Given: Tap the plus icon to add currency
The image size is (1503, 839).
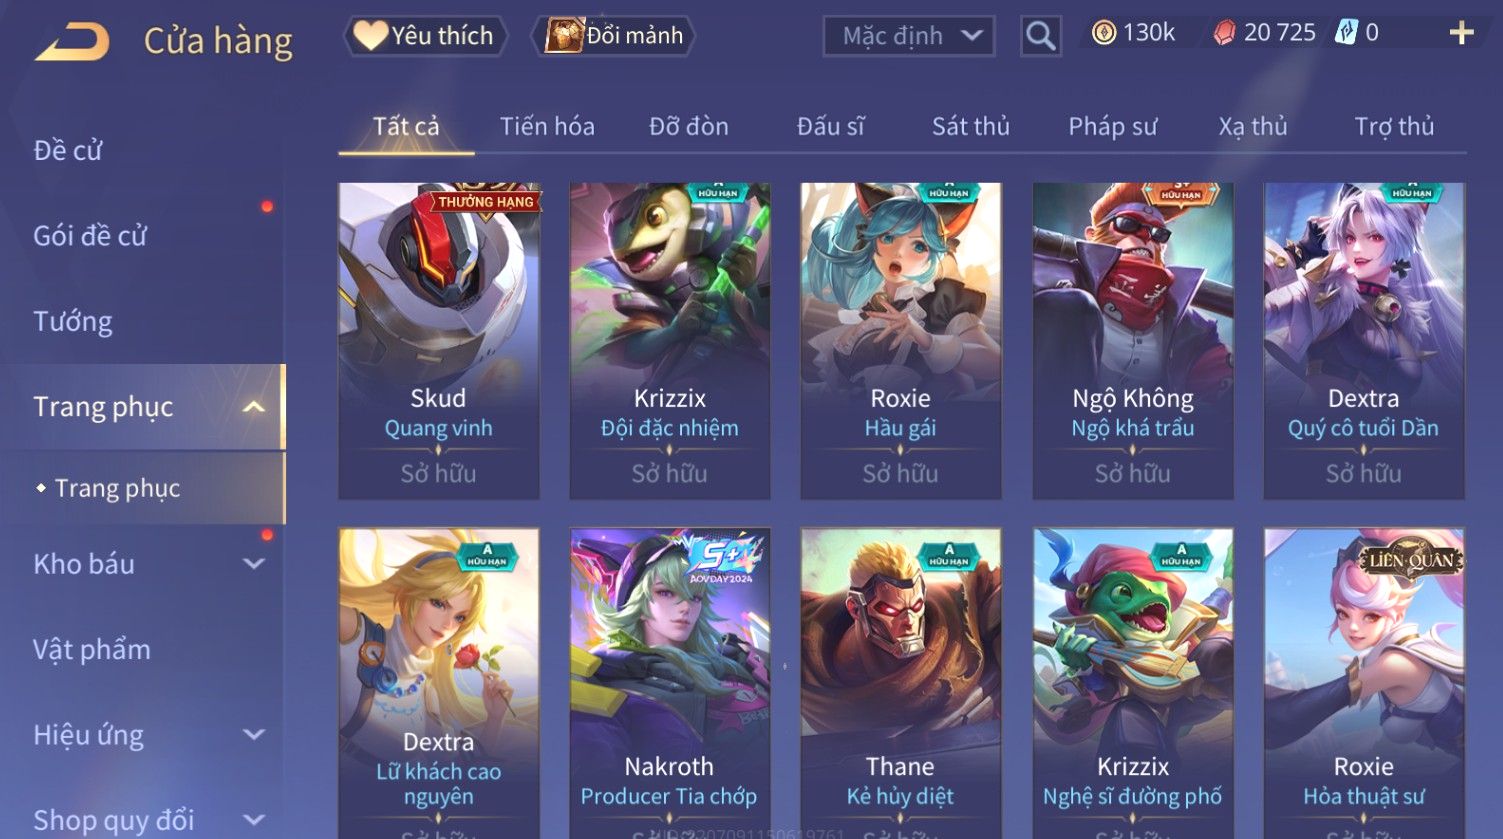Looking at the screenshot, I should pos(1461,33).
